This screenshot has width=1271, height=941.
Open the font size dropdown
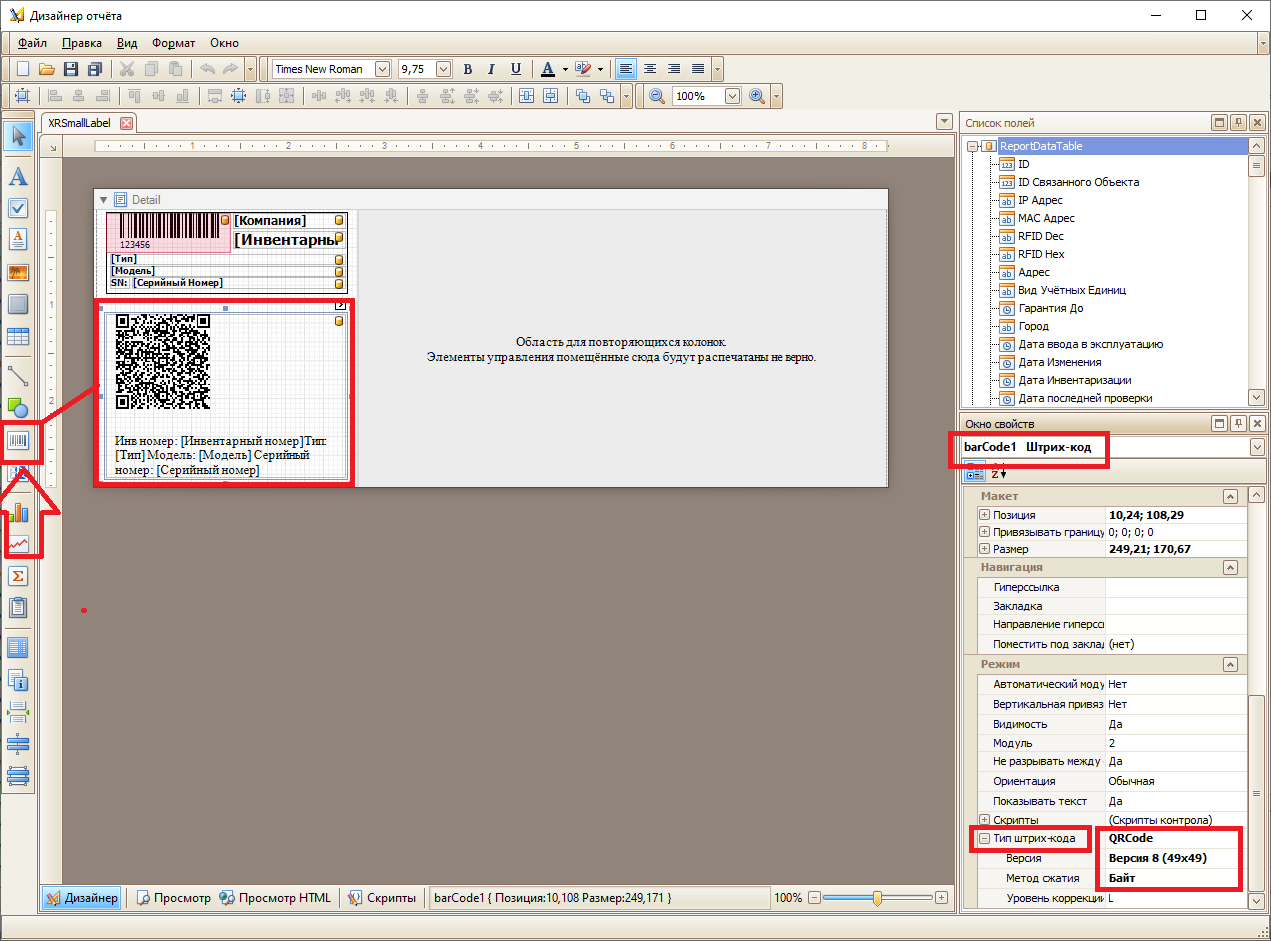coord(444,69)
